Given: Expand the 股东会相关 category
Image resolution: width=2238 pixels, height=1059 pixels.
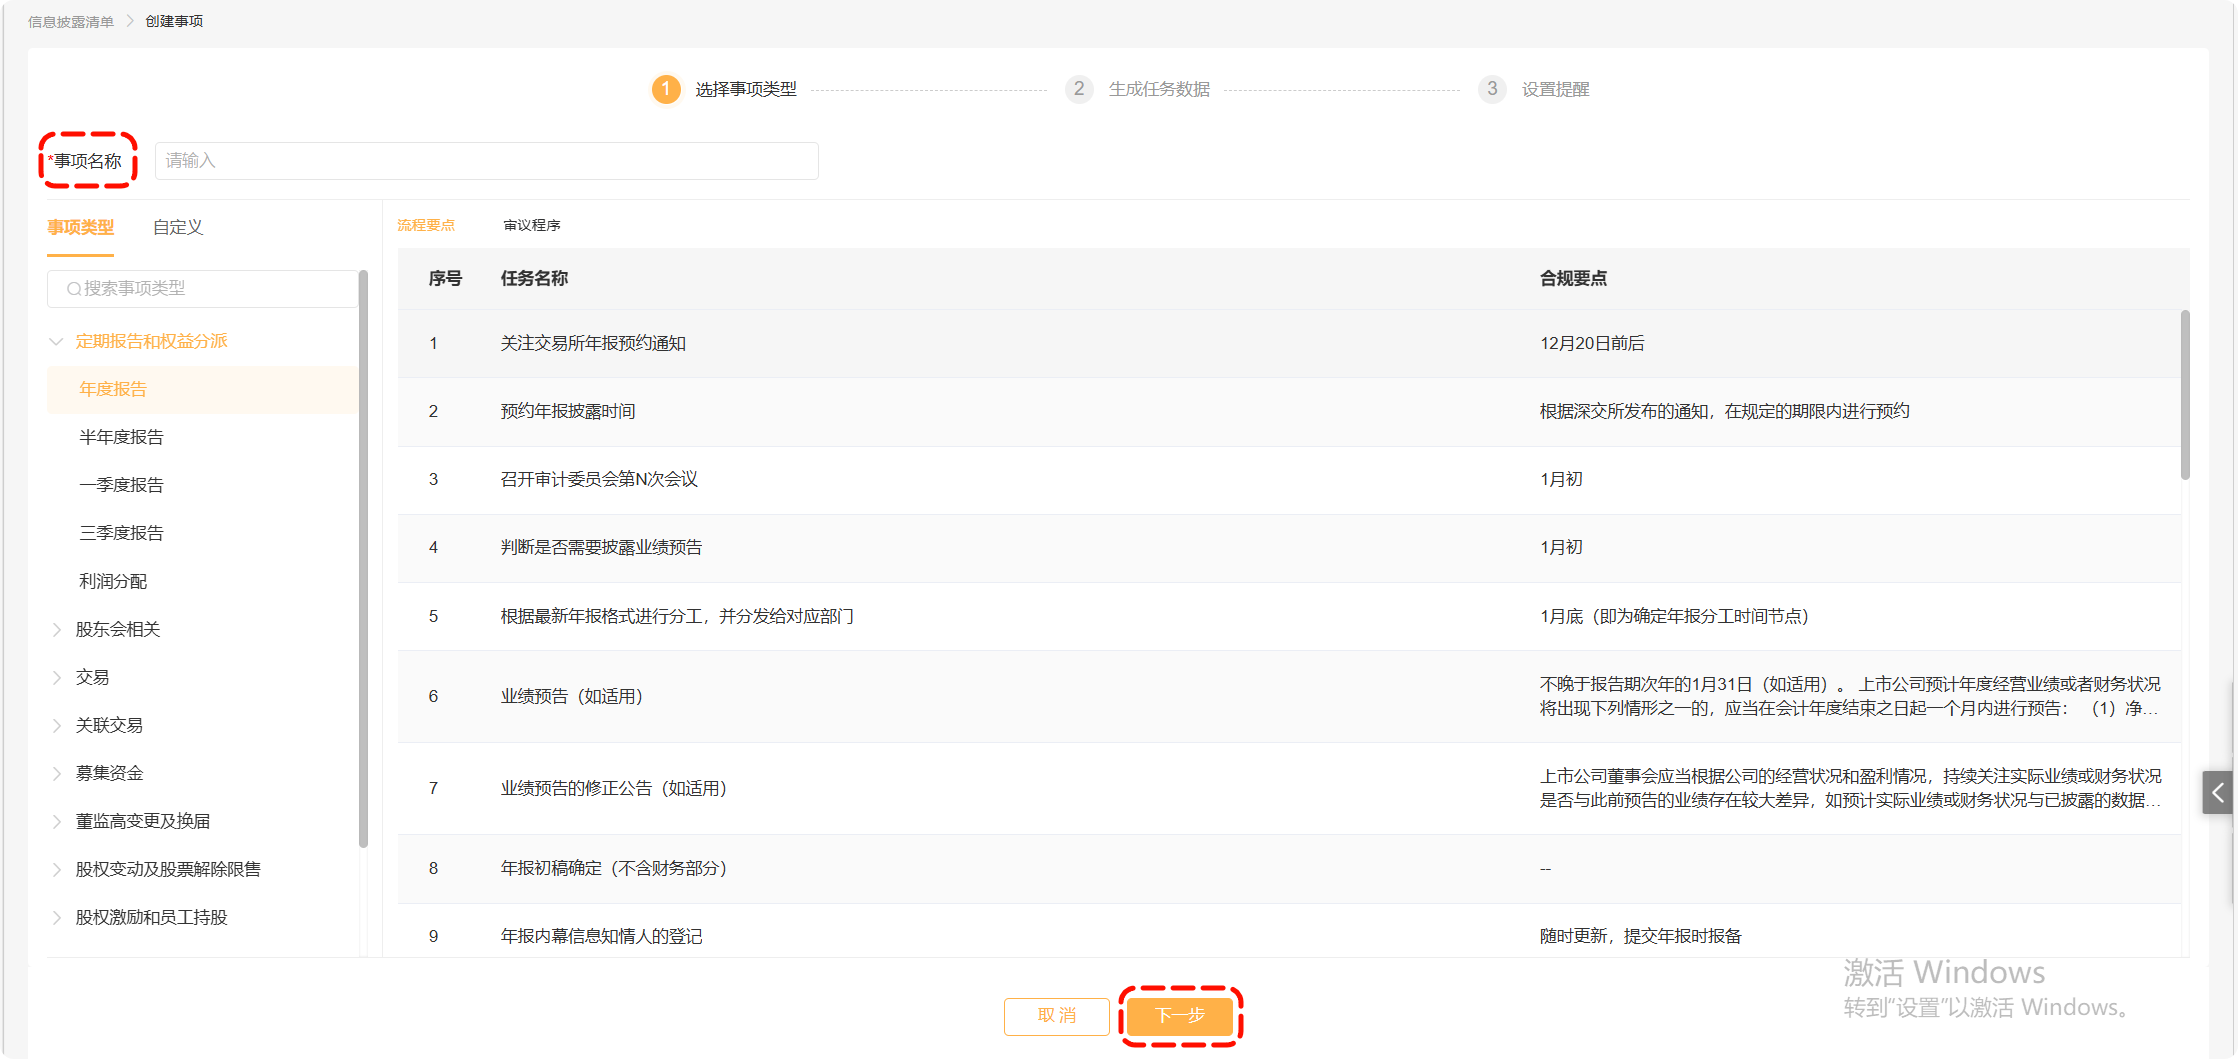Looking at the screenshot, I should (57, 630).
